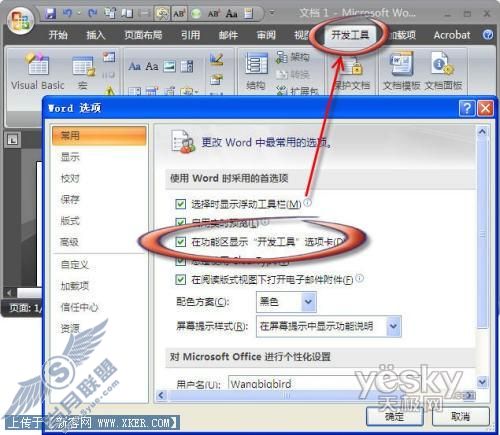The height and width of the screenshot is (435, 500).
Task: Open the 开发工具 Developer tab
Action: [350, 35]
